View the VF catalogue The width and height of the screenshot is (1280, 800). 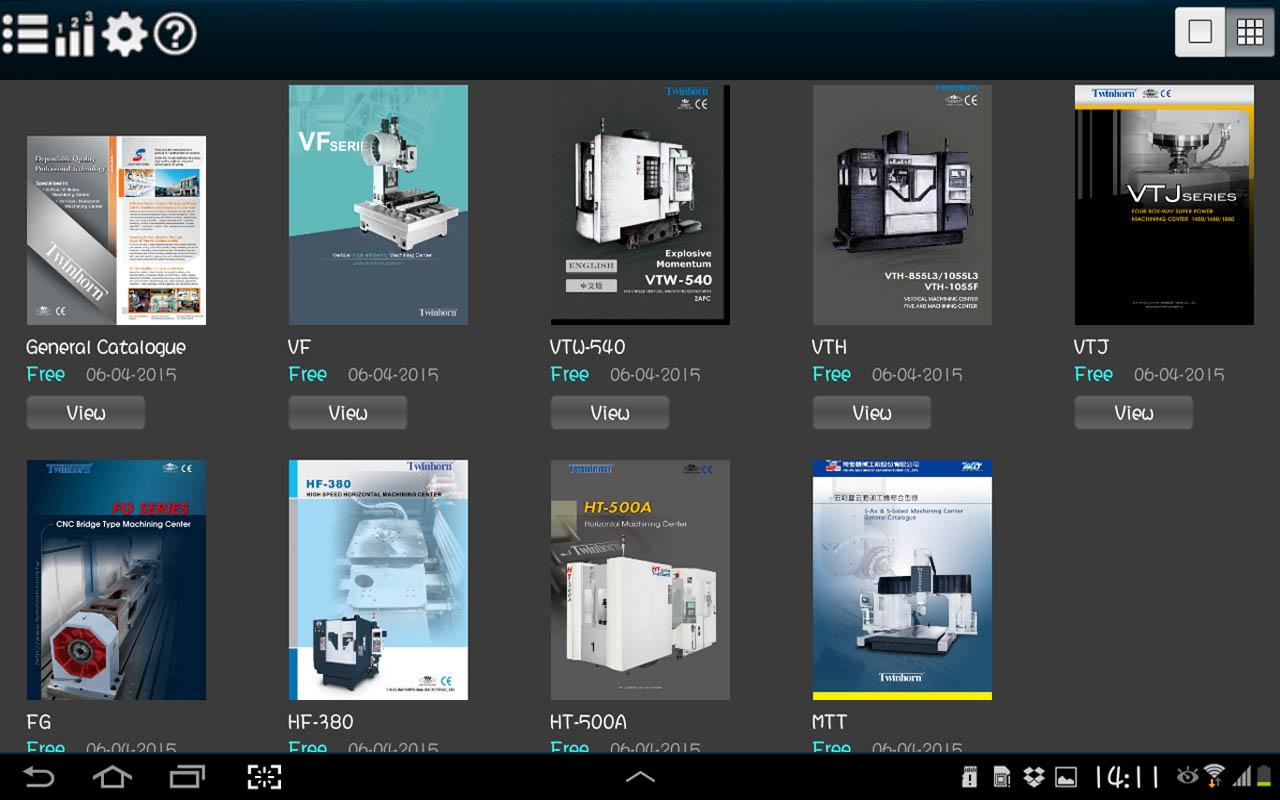(348, 412)
